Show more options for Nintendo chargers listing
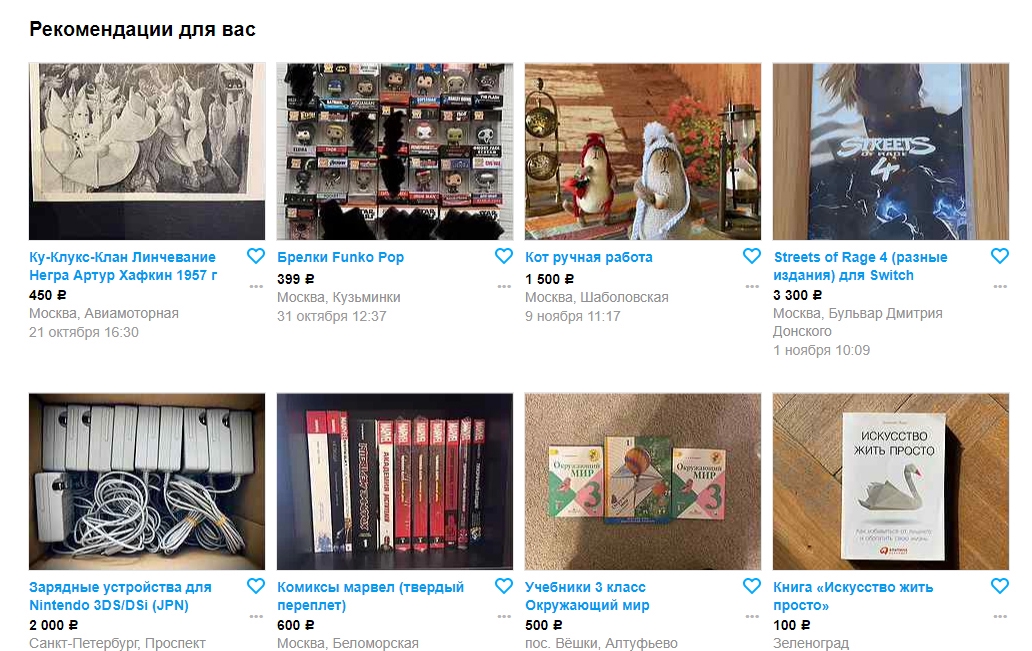 point(256,617)
